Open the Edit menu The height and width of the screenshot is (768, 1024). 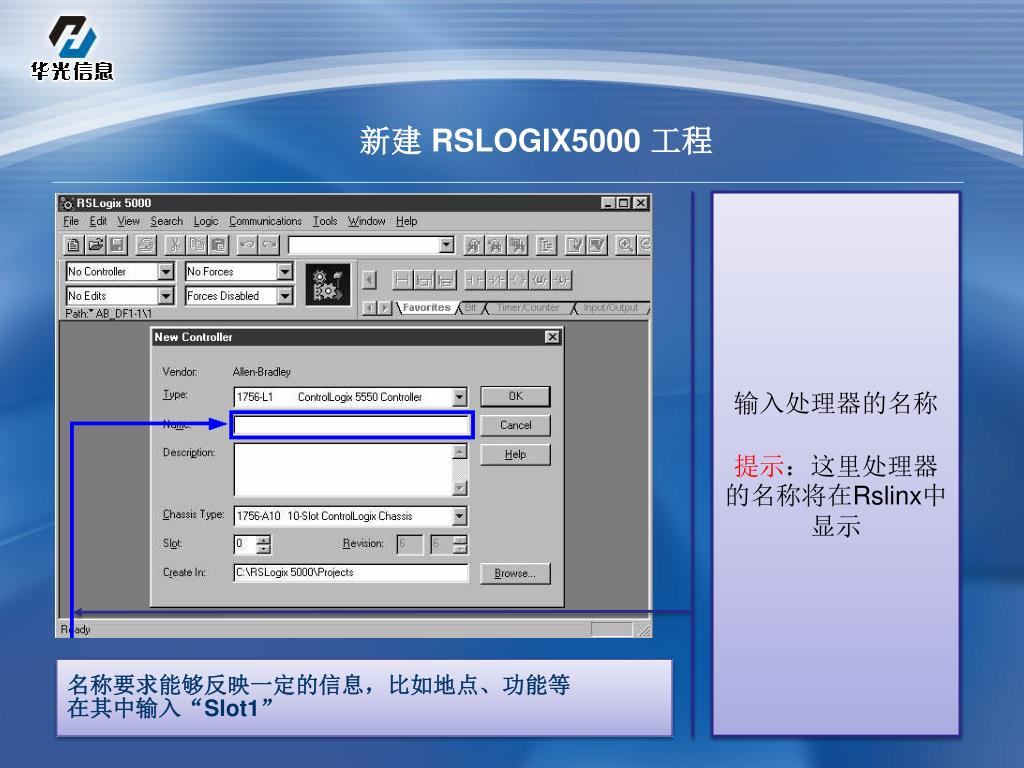[98, 221]
